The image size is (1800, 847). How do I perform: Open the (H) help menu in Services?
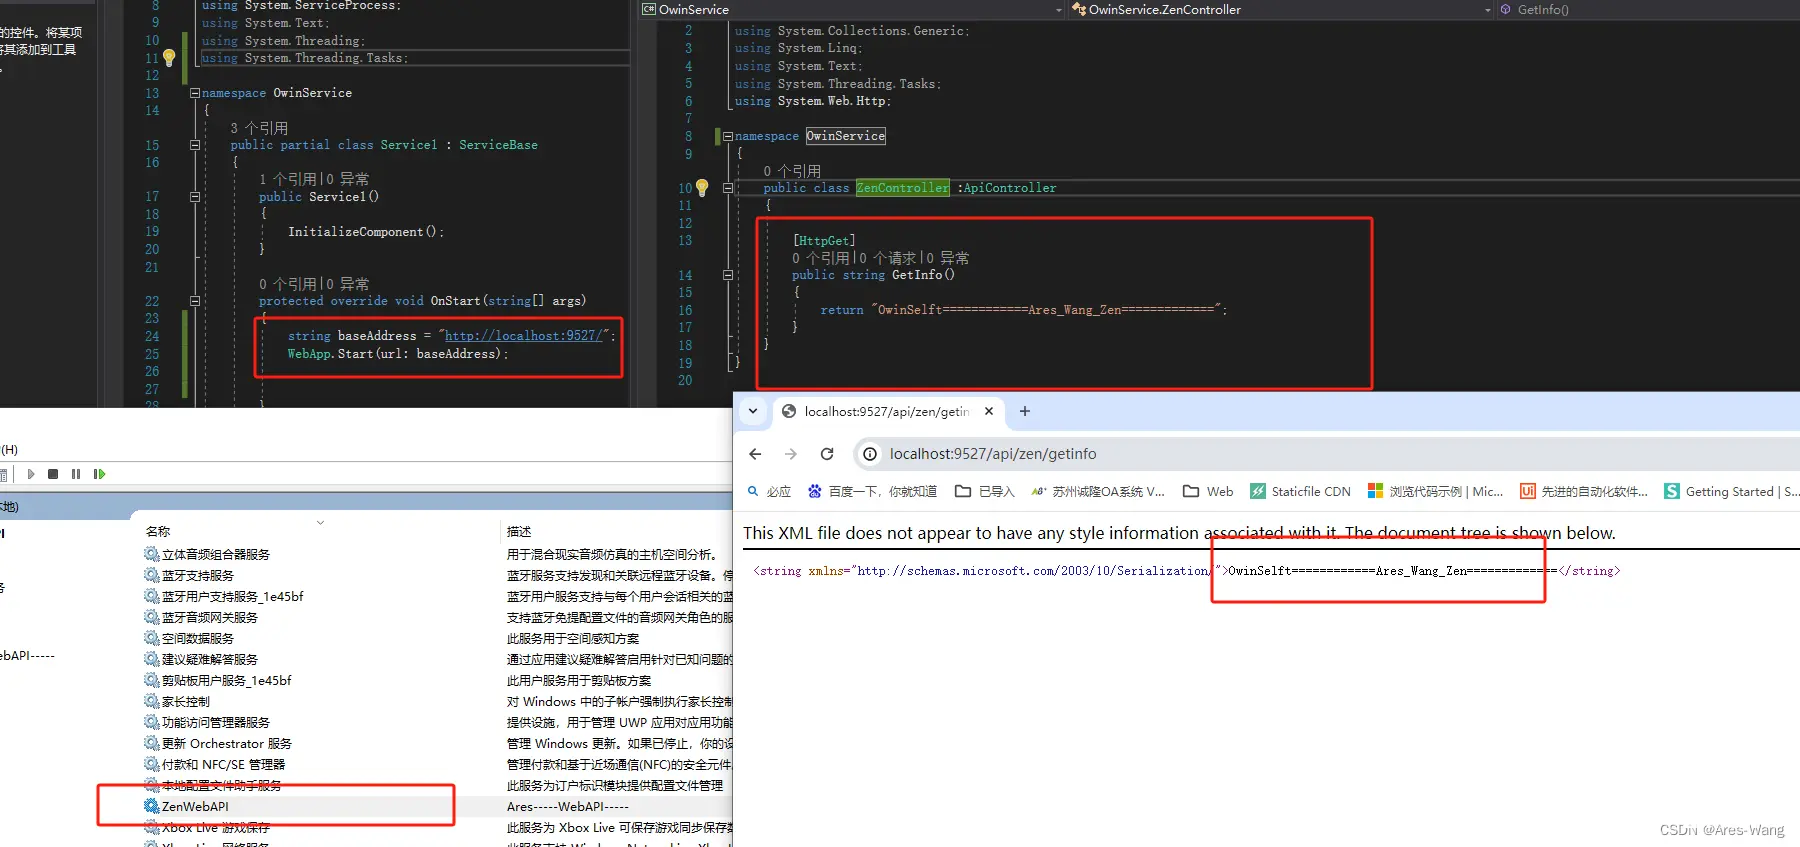9,449
